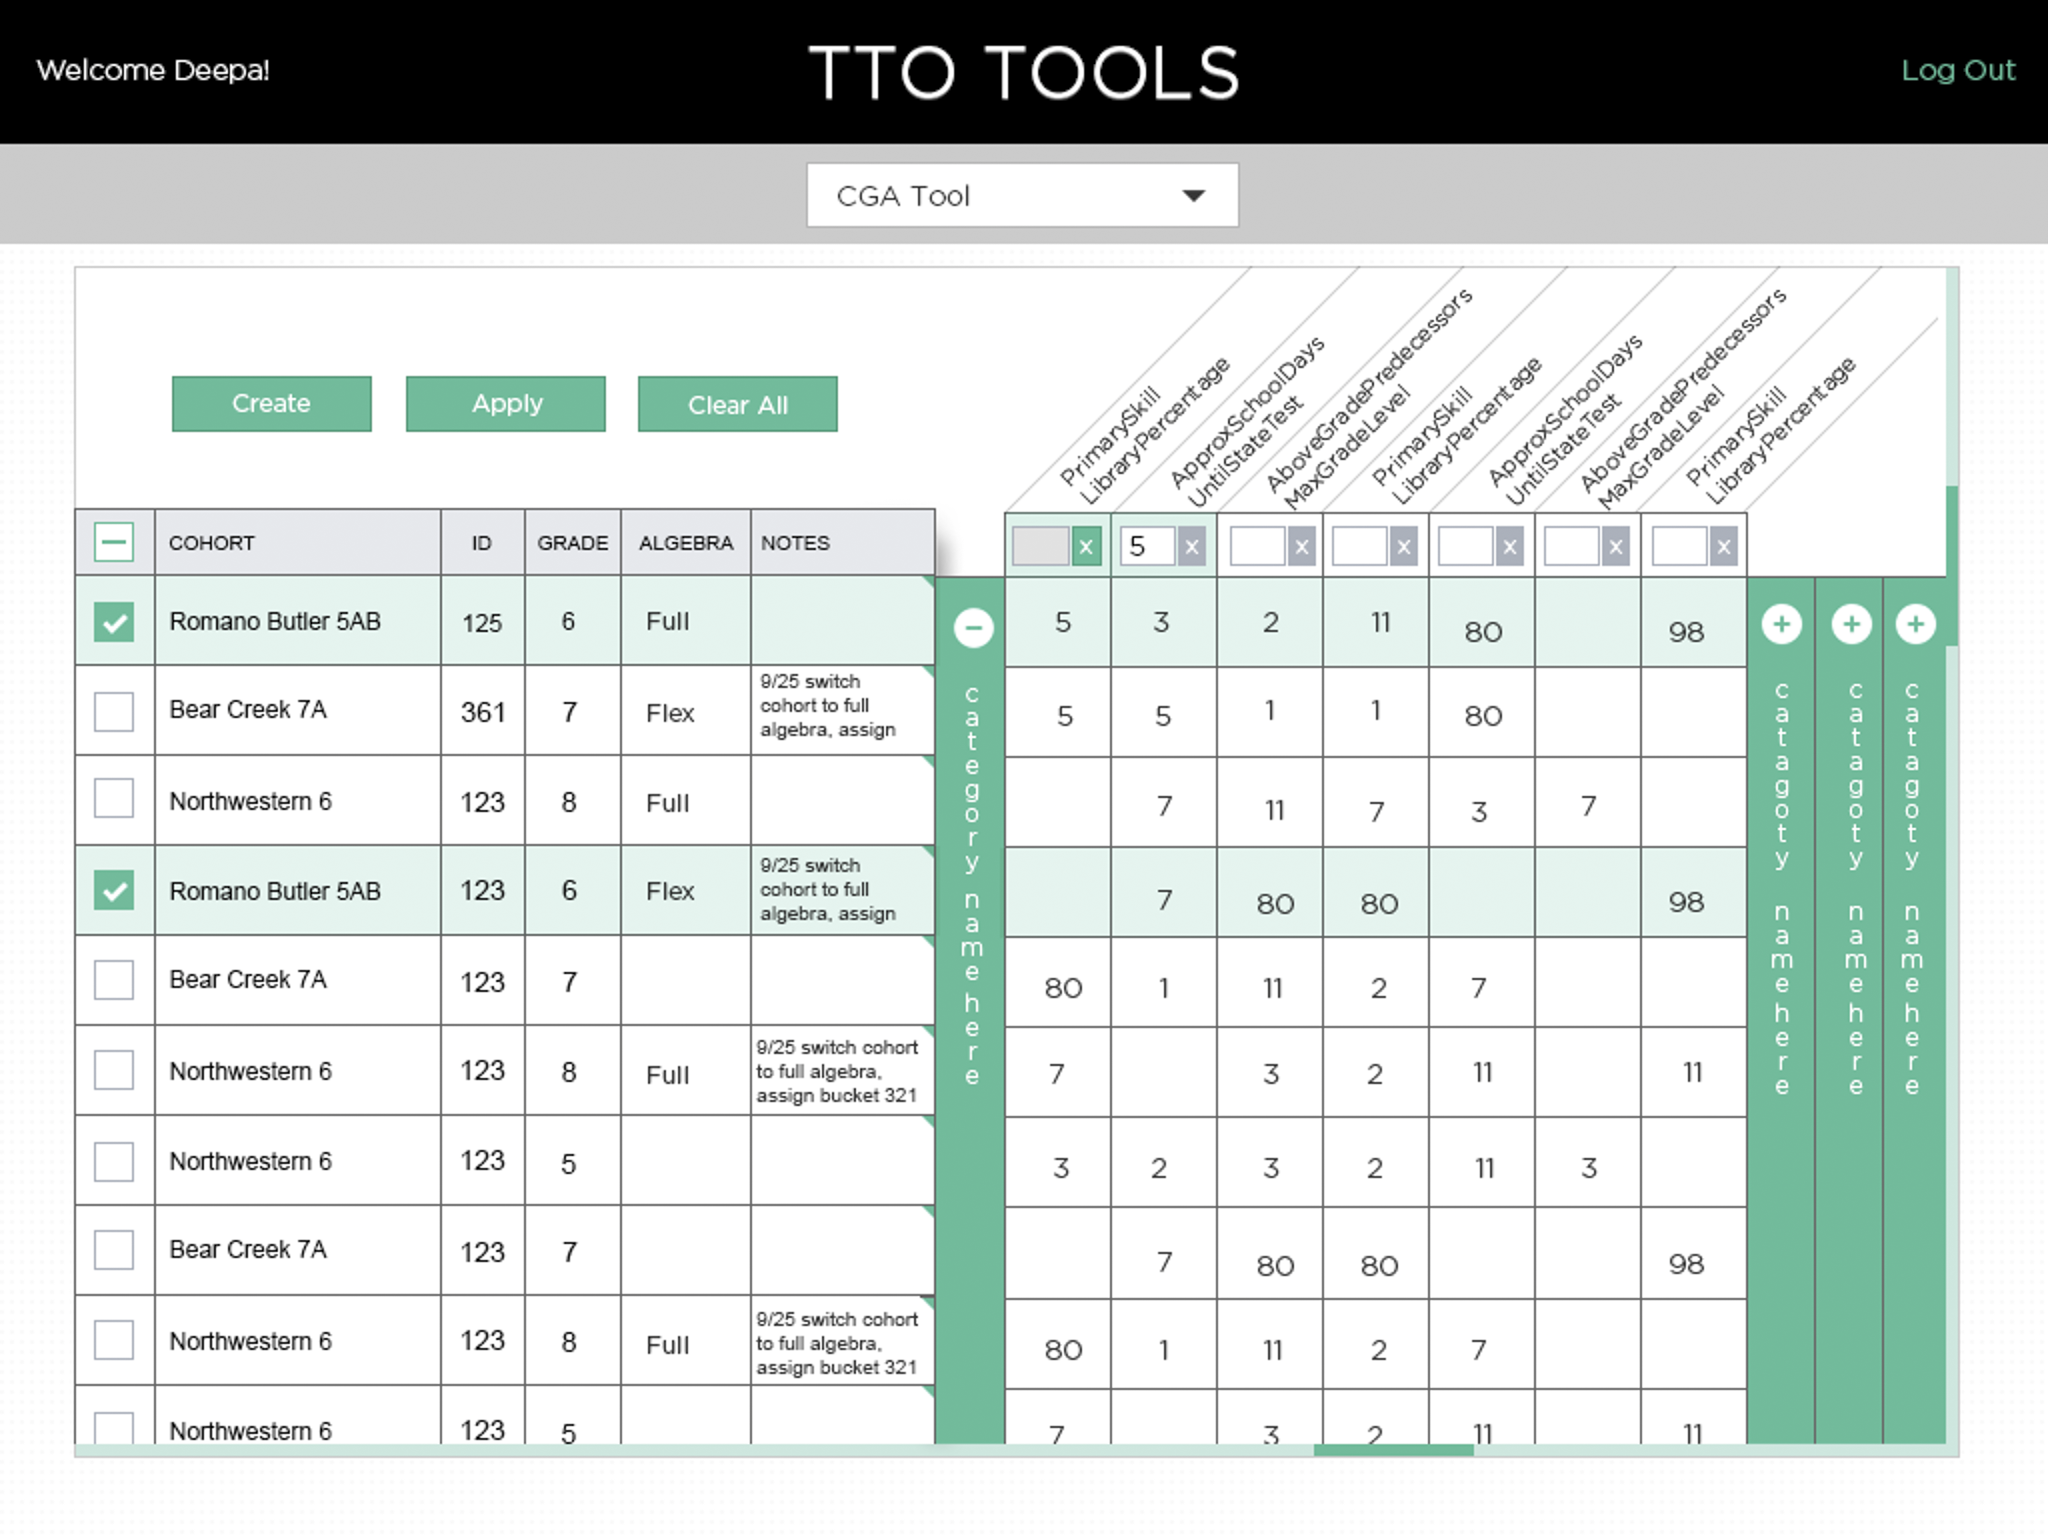Click the minus icon in the table header corner
This screenshot has width=2048, height=1536.
point(113,542)
